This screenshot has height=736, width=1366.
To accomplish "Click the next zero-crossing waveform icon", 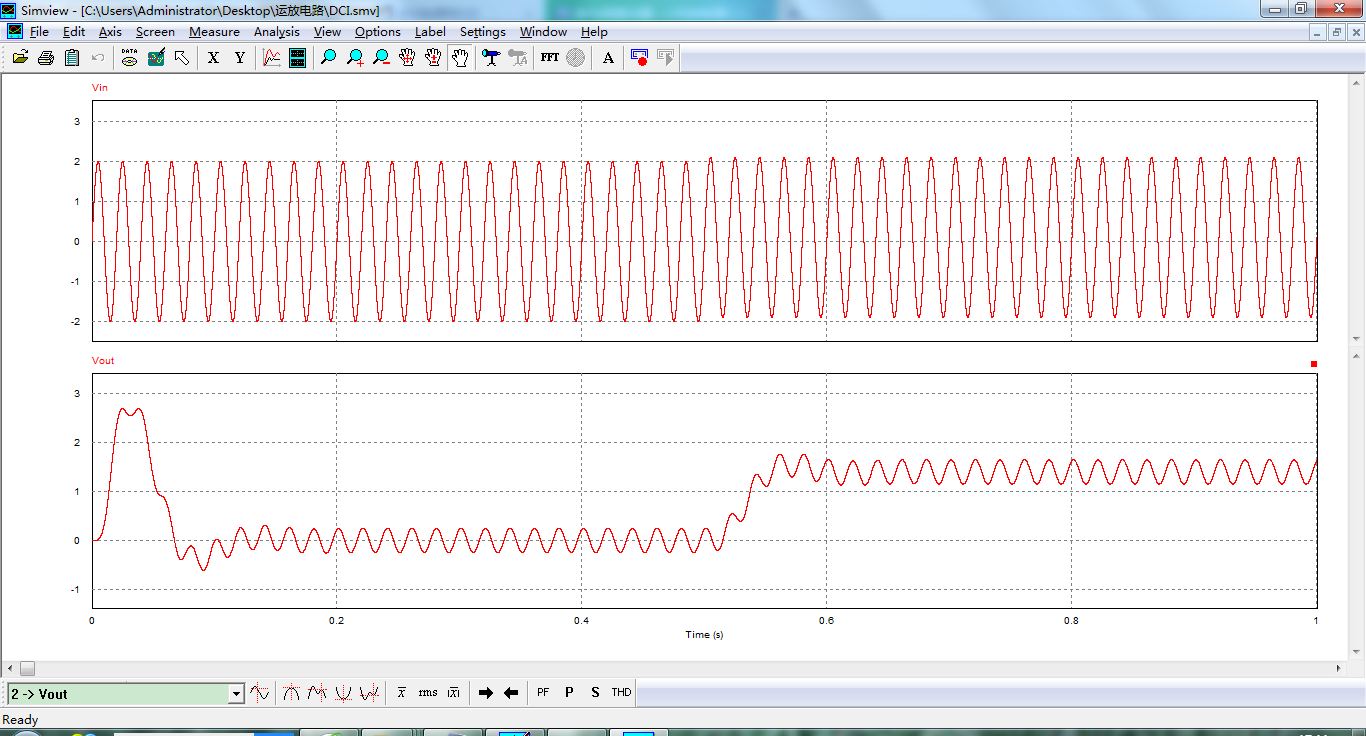I will pos(260,692).
